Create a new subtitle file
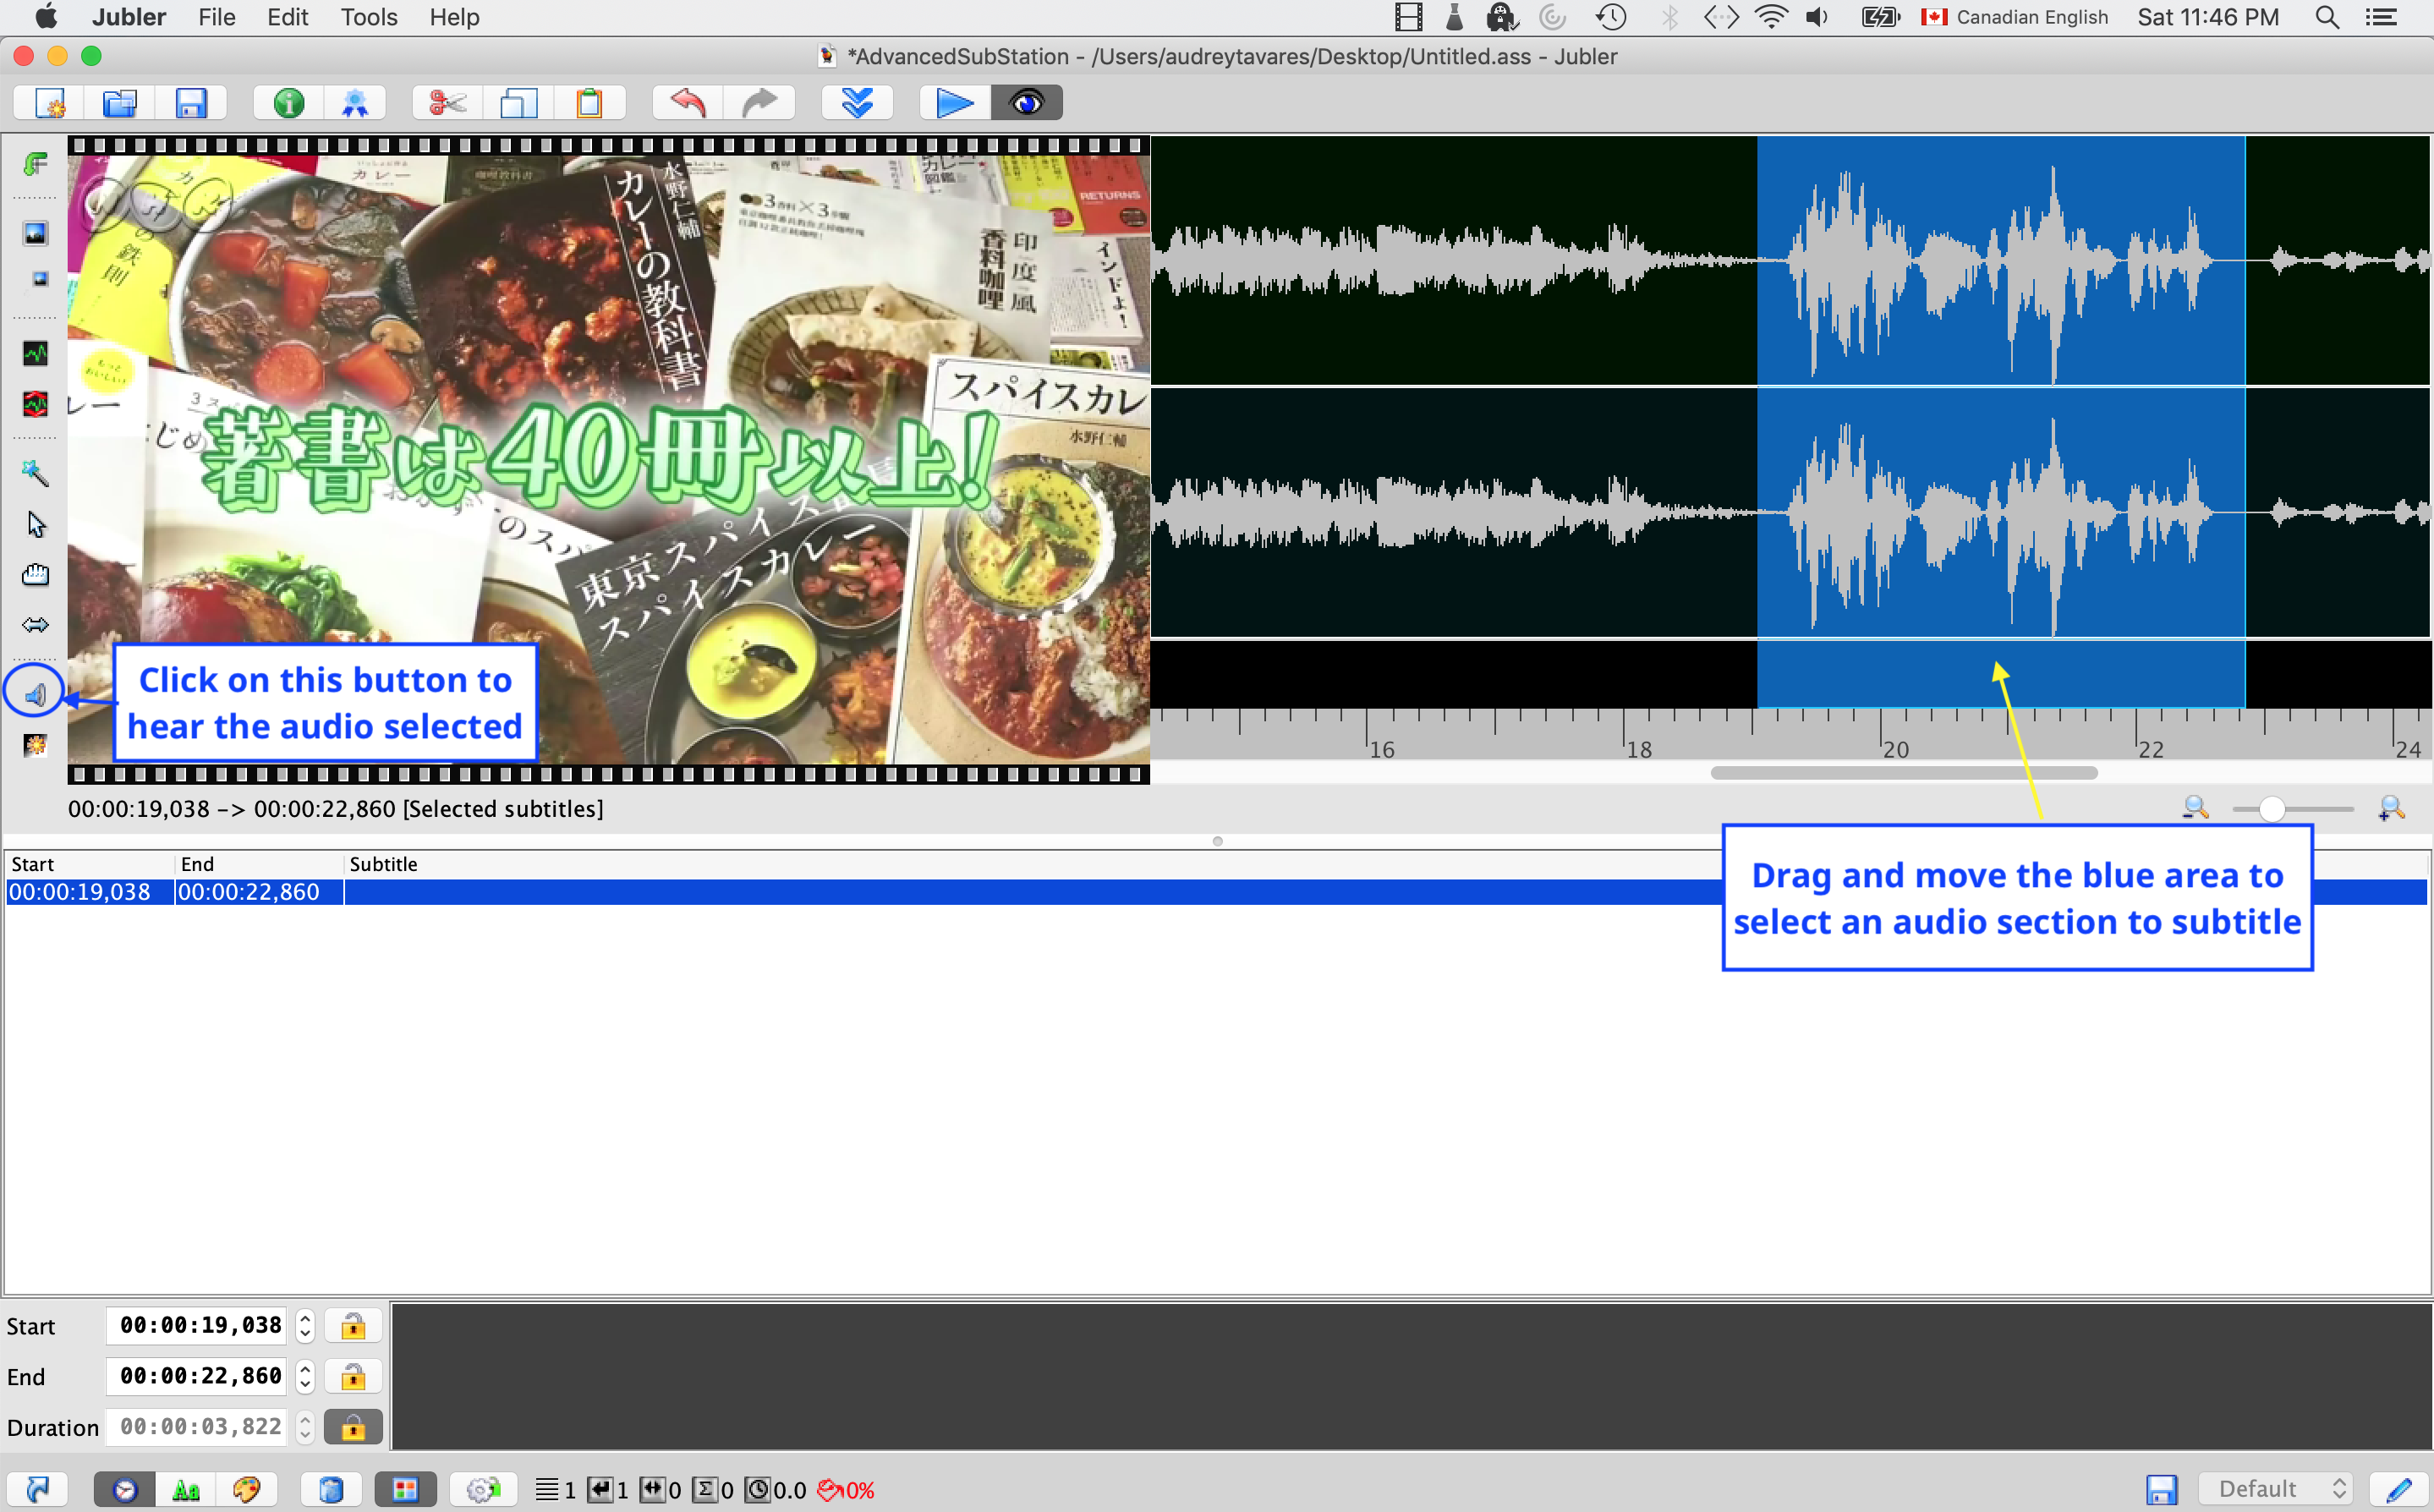 click(x=49, y=103)
